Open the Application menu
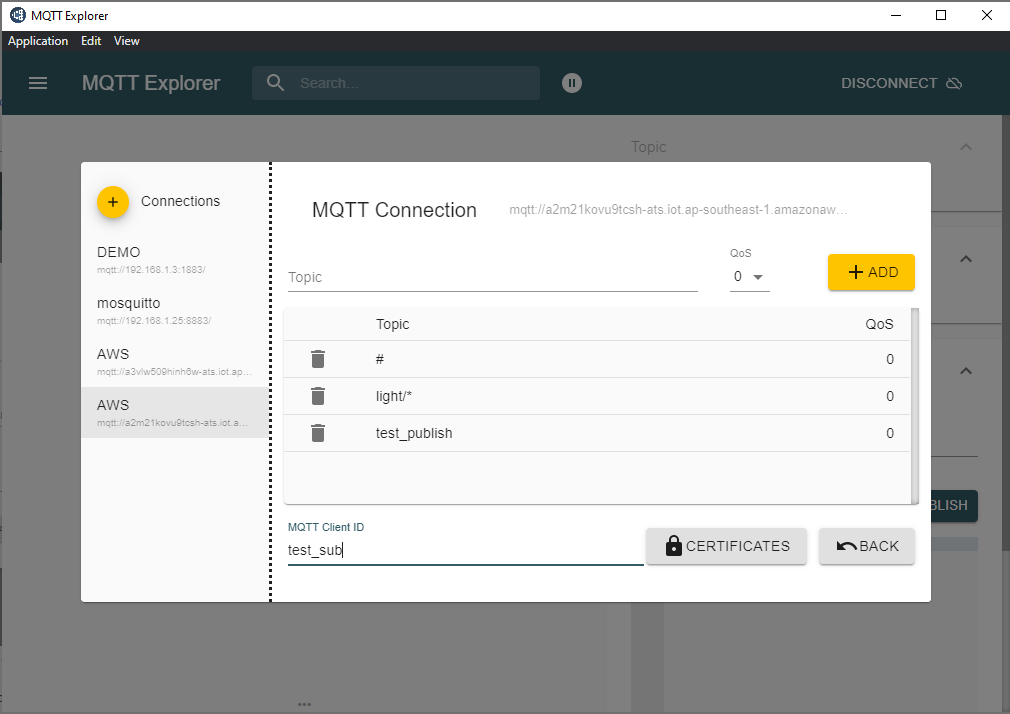 [x=38, y=41]
